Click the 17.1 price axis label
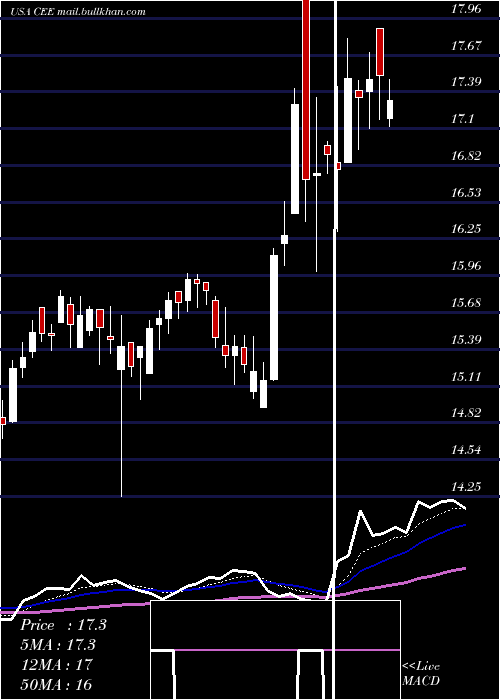This screenshot has height=700, width=500. [x=462, y=119]
